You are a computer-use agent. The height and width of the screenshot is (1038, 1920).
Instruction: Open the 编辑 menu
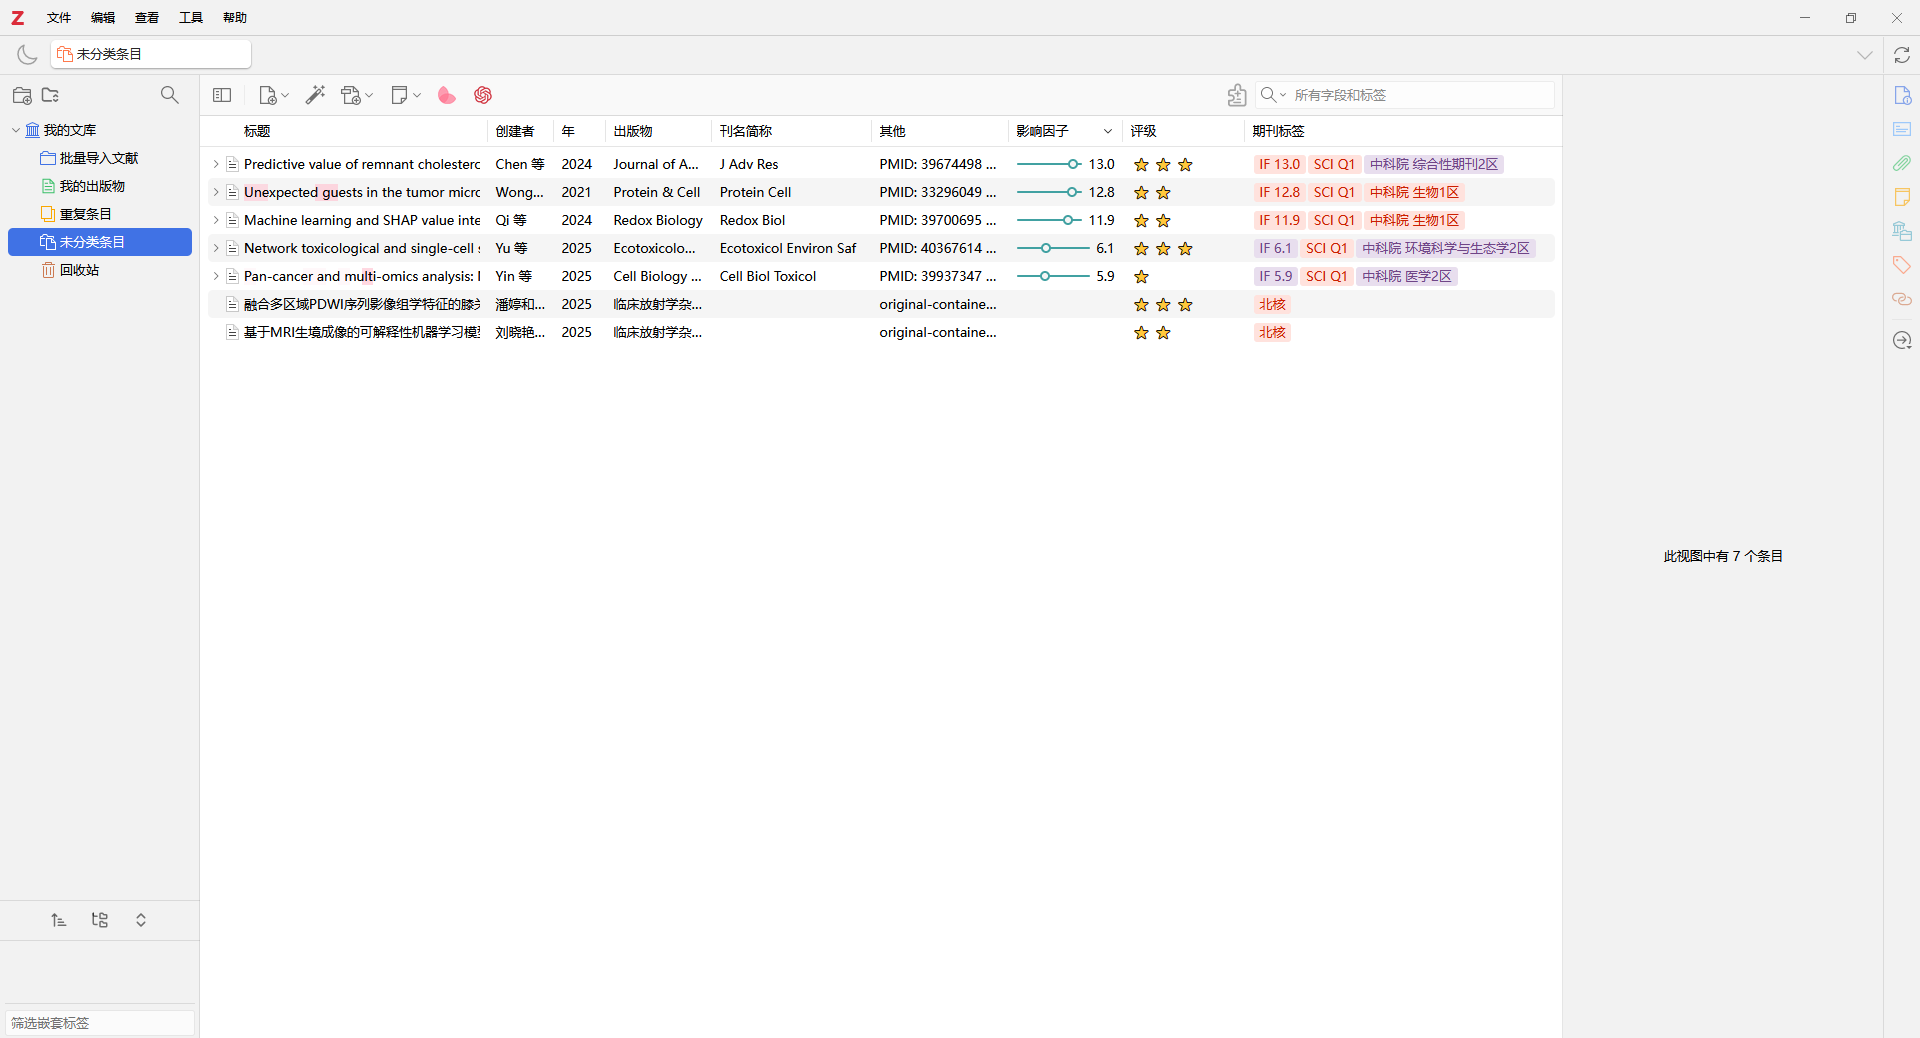click(102, 18)
